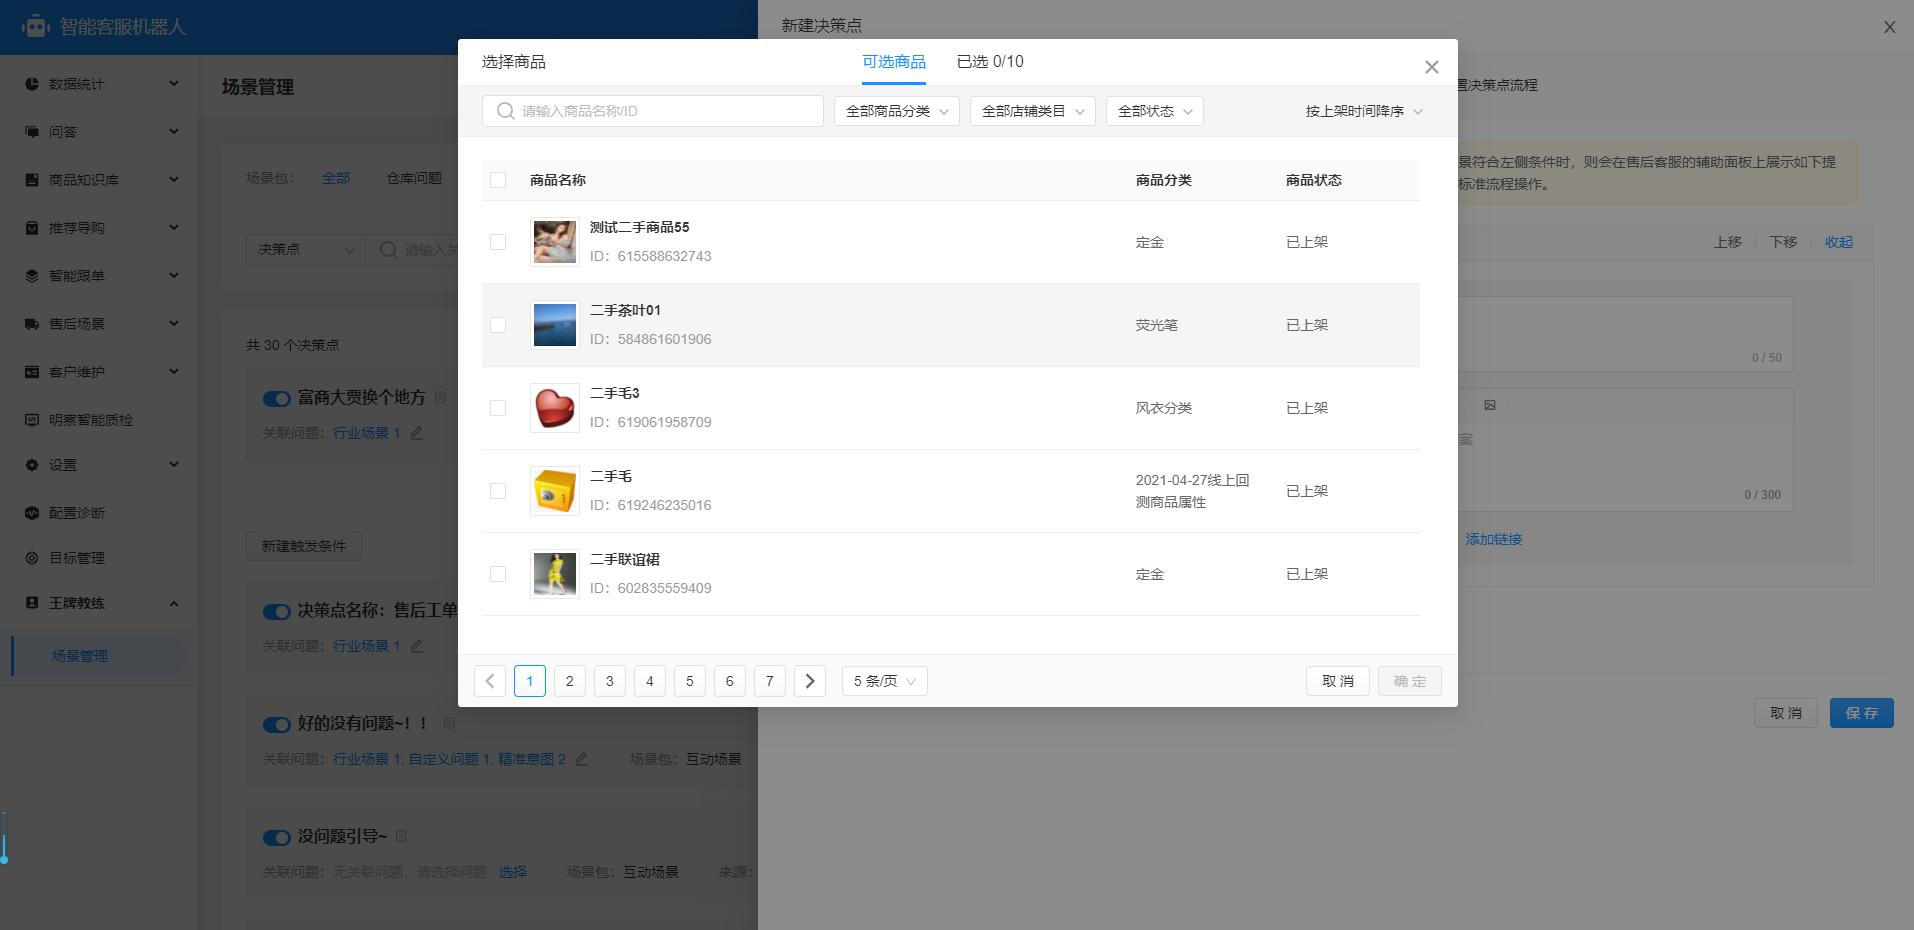This screenshot has height=930, width=1914.
Task: Check the box for 二手茶叶01
Action: [x=498, y=325]
